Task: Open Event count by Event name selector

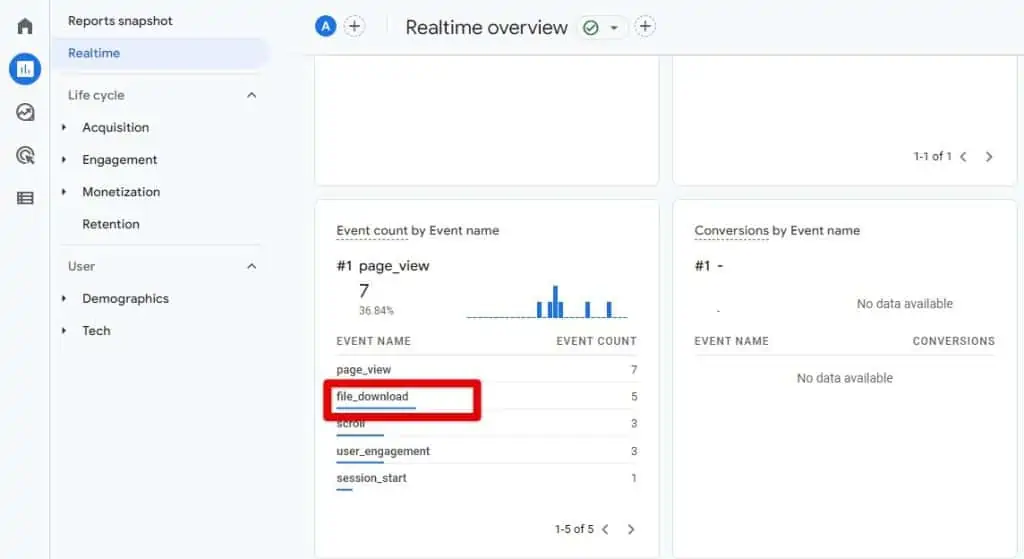Action: (x=417, y=231)
